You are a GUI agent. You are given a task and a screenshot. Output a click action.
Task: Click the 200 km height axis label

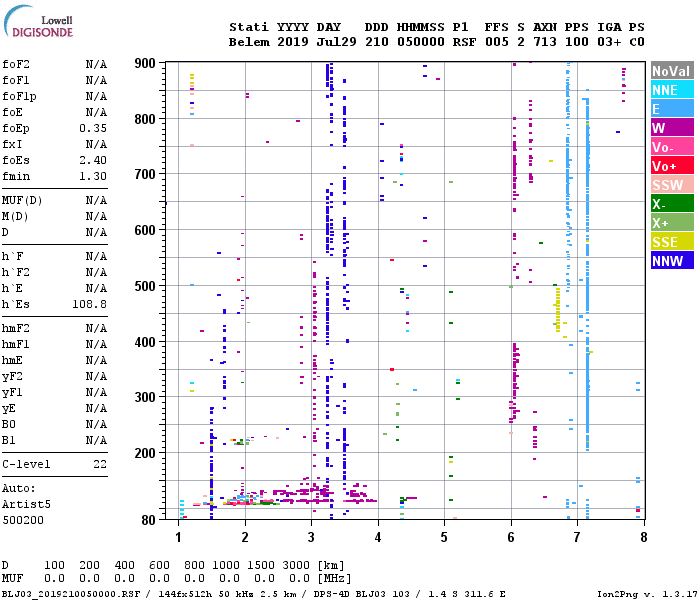pos(145,453)
